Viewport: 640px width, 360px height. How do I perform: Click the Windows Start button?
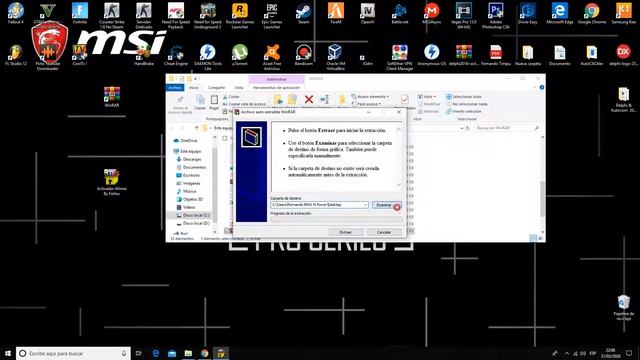8,353
